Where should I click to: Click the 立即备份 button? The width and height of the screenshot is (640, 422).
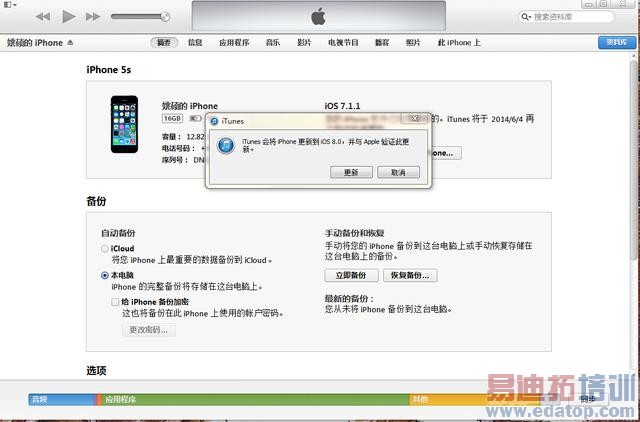click(x=351, y=275)
